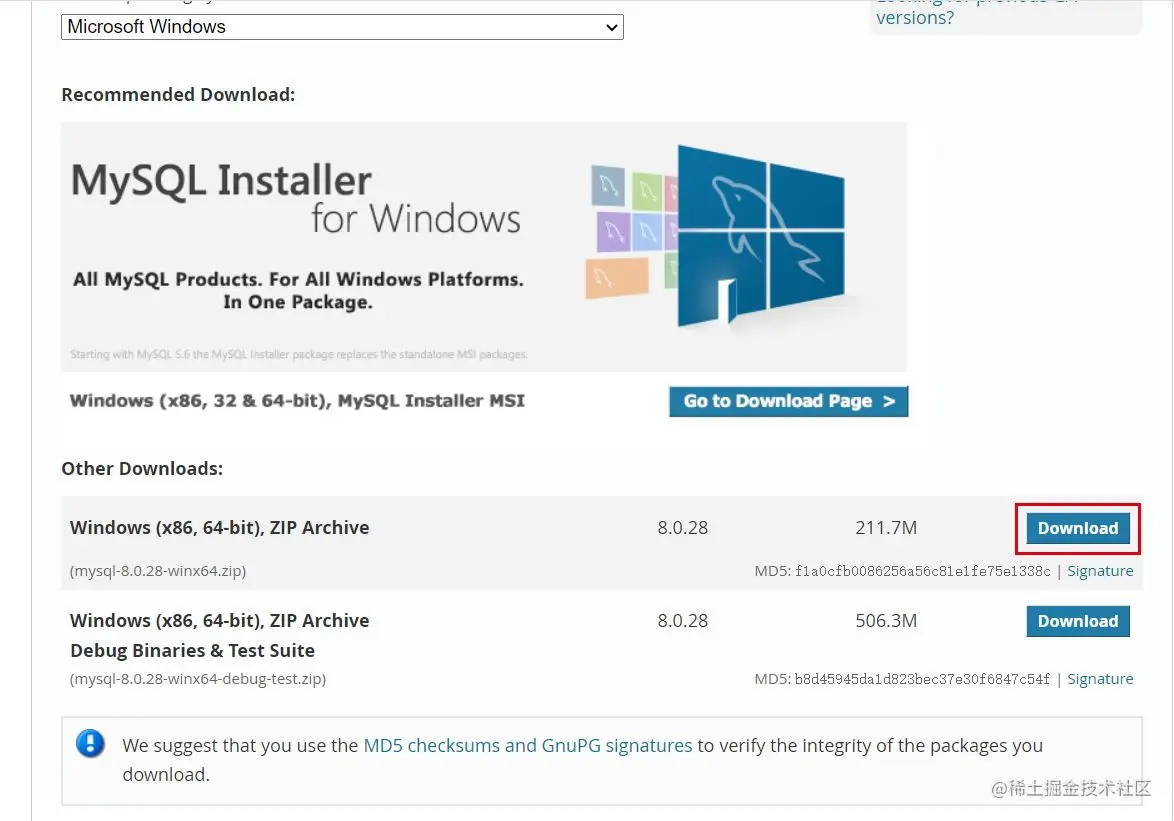Click the MD5 hash beginning f1a0cfb0086
The image size is (1174, 821).
coord(922,571)
